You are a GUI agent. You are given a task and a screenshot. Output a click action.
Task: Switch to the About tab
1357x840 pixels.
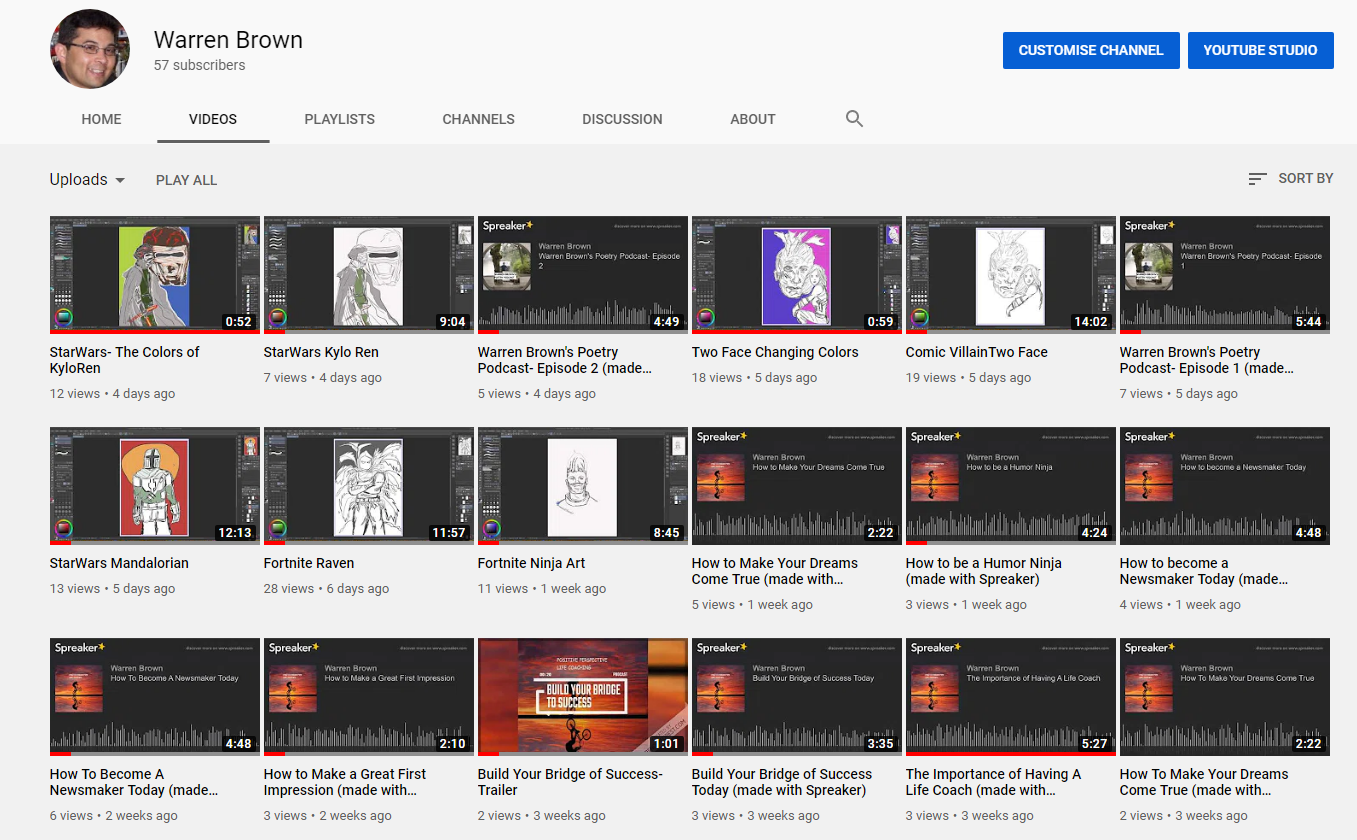pos(753,119)
